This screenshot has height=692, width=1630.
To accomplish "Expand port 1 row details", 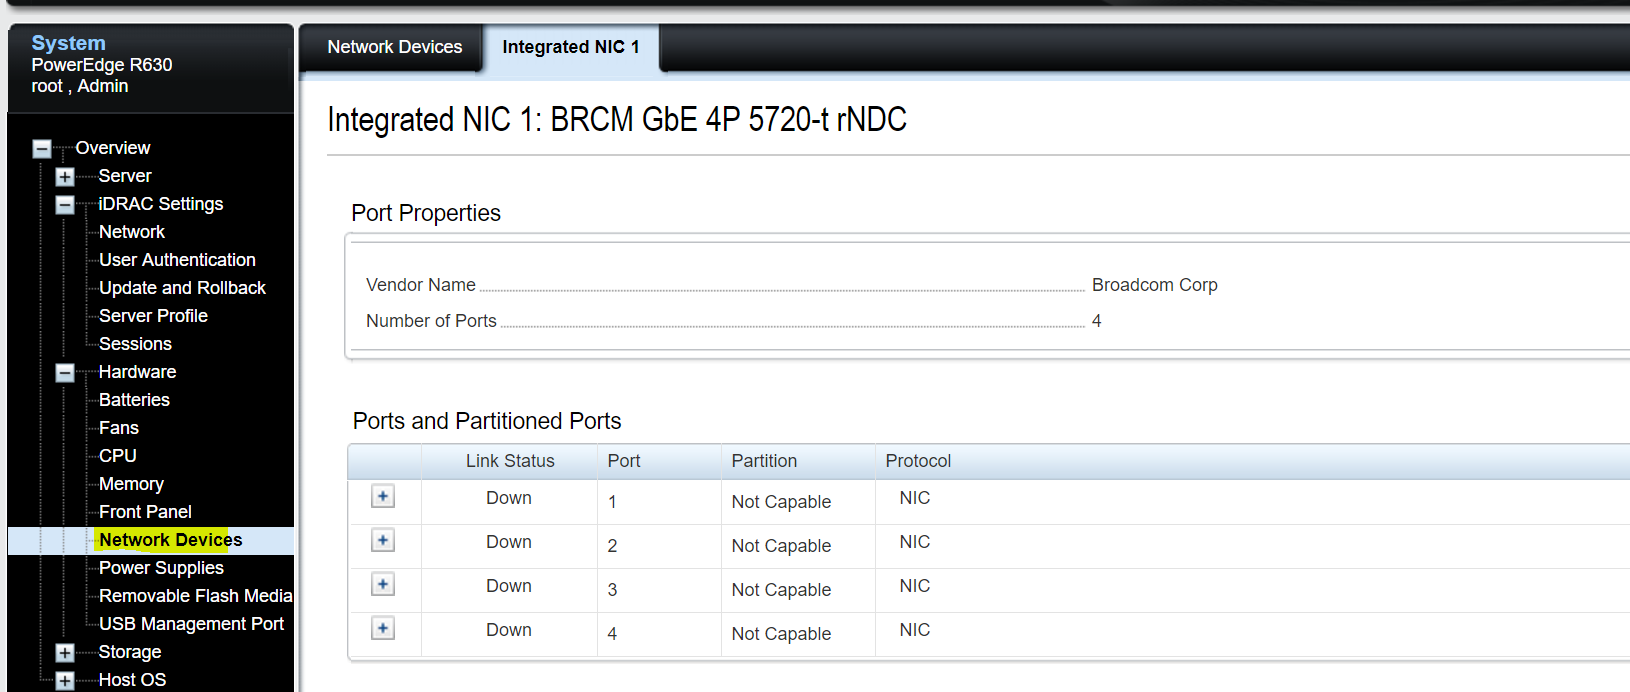I will coord(383,496).
